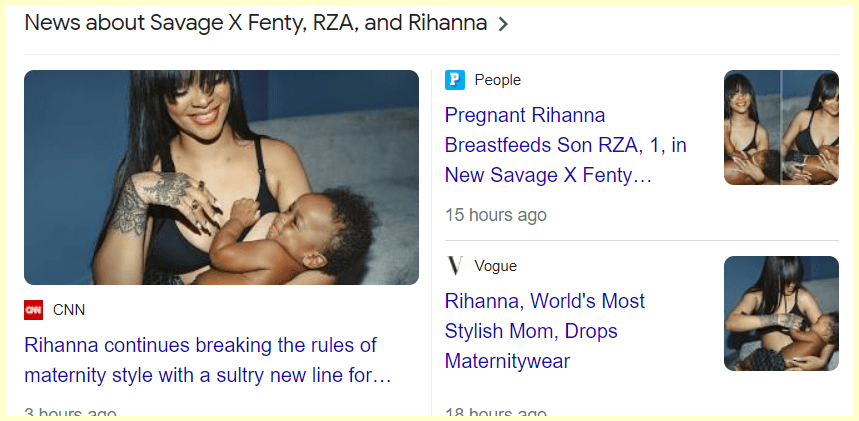Screen dimensions: 859x421
Task: Click the Vogue story thumbnail
Action: 781,313
